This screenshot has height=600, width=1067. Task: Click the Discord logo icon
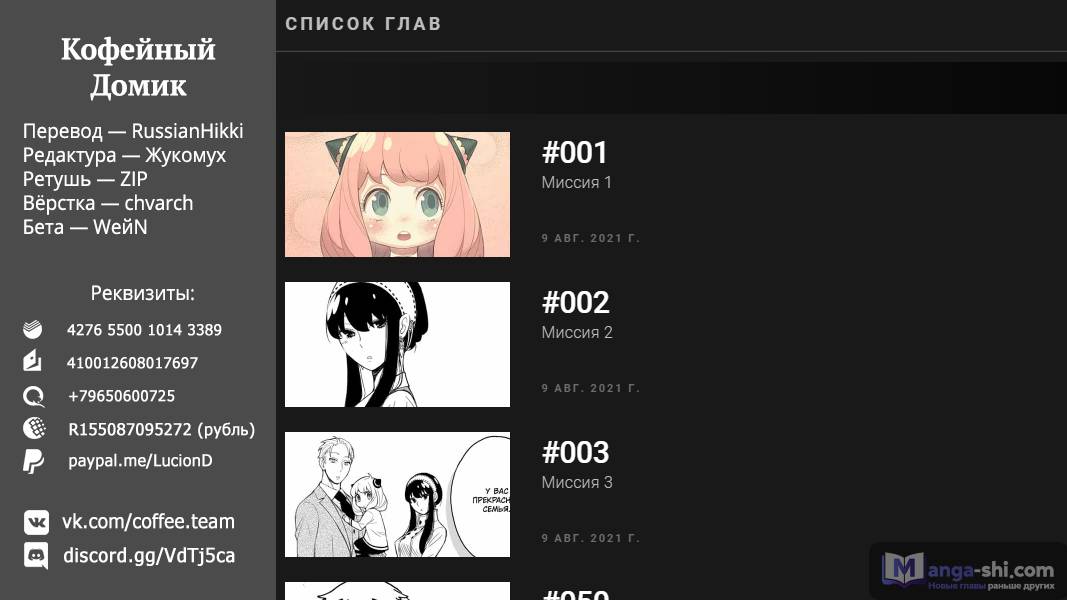[36, 556]
